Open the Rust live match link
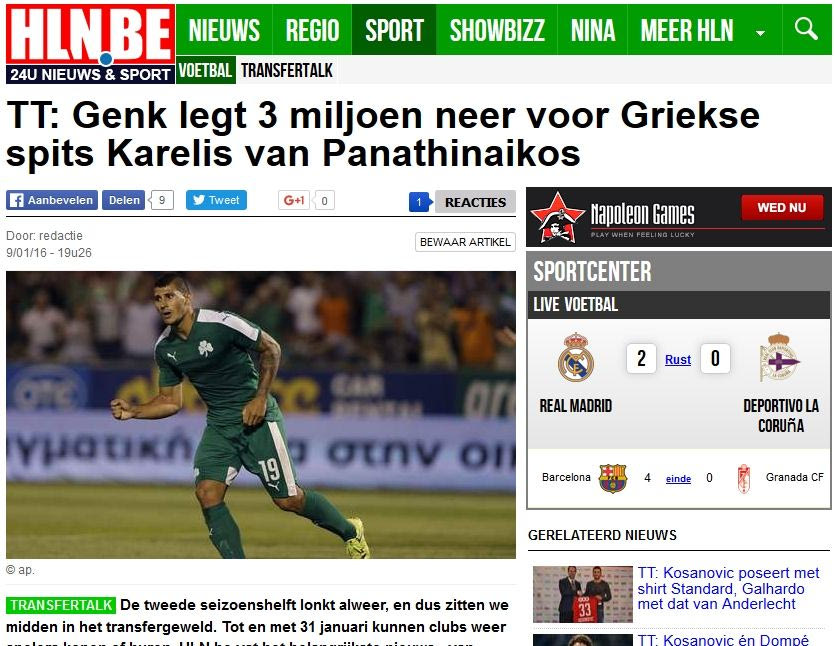This screenshot has height=646, width=835. coord(678,360)
